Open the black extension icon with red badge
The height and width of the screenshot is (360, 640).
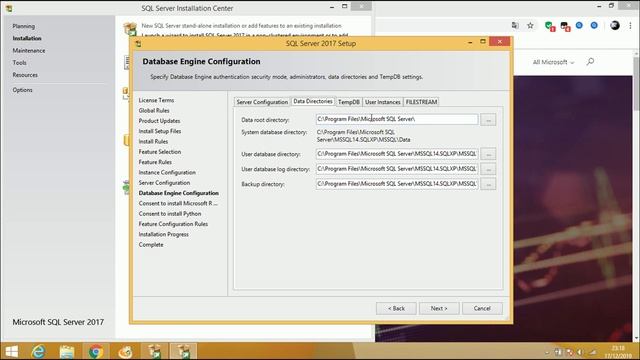click(565, 26)
